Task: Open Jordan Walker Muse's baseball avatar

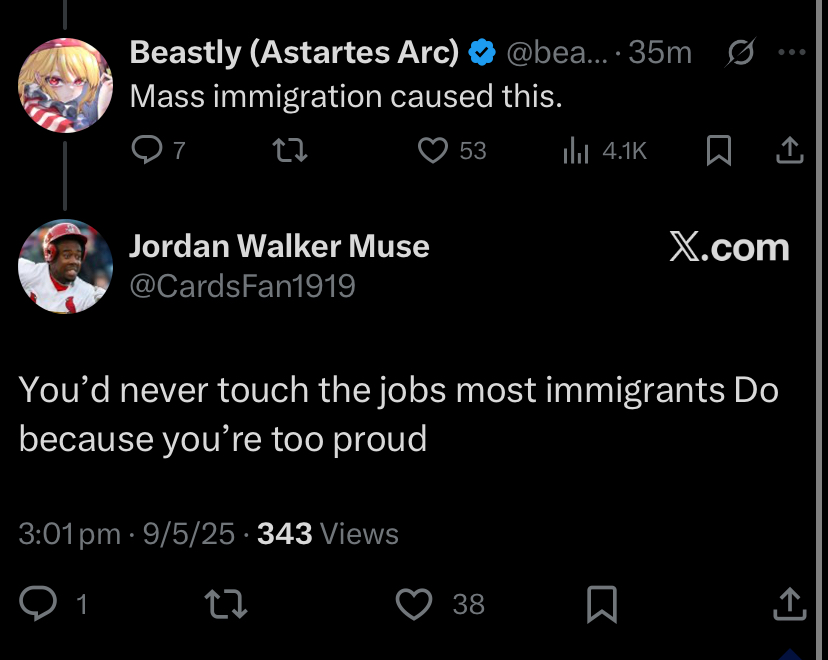Action: (65, 266)
